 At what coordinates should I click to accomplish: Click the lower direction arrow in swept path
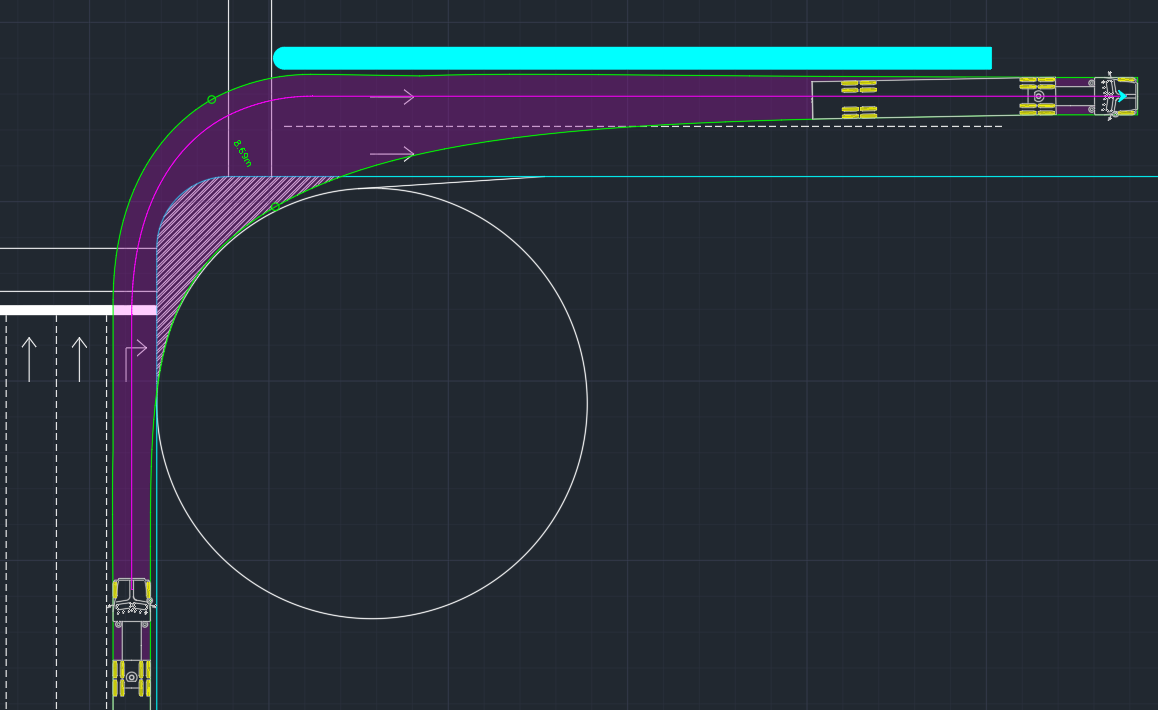point(392,154)
